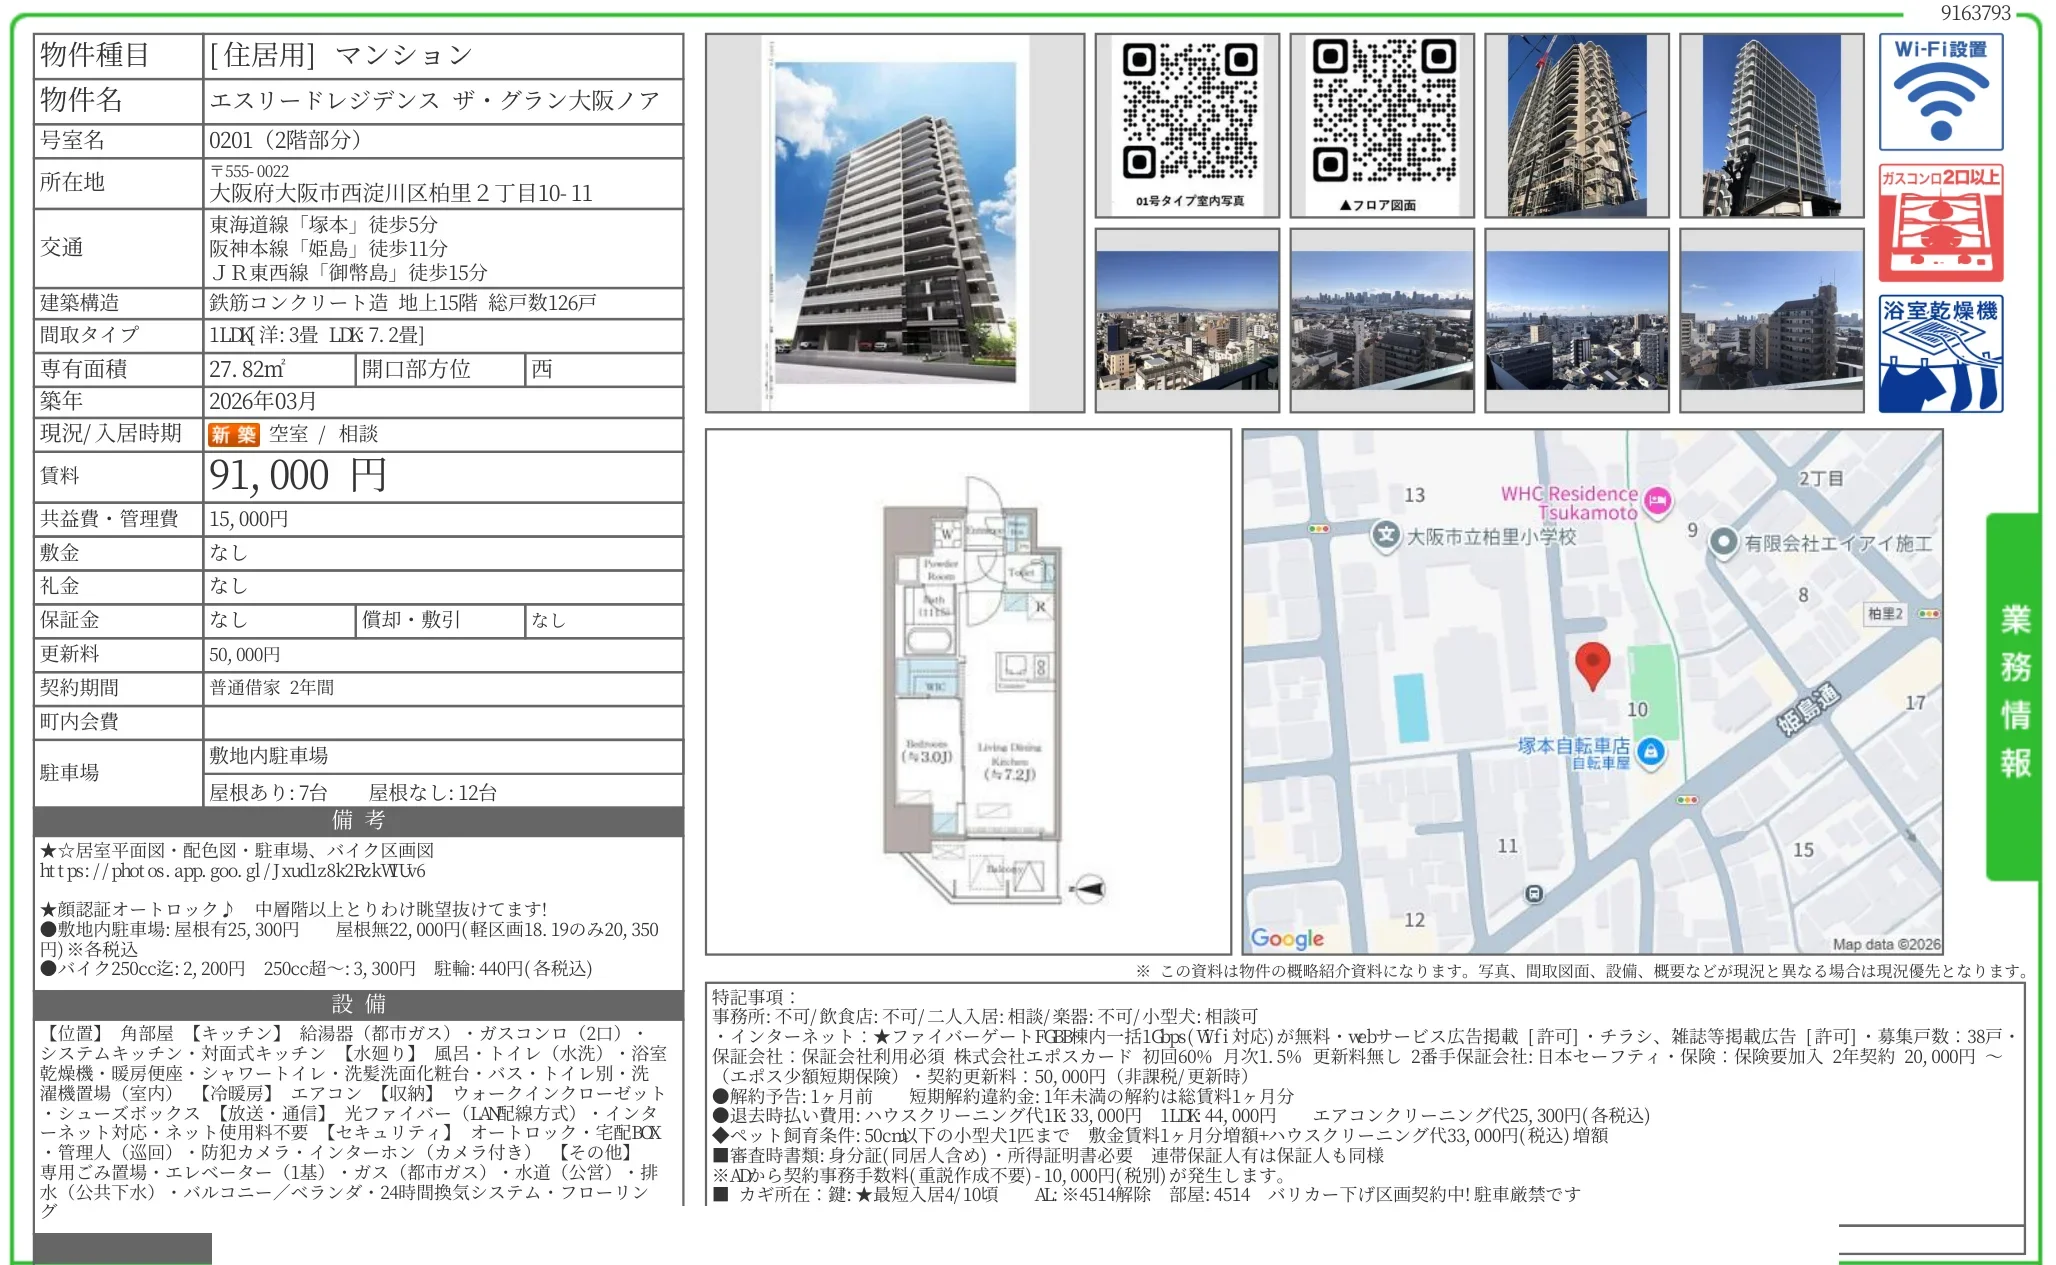Click the 91,000円 rent amount

297,476
